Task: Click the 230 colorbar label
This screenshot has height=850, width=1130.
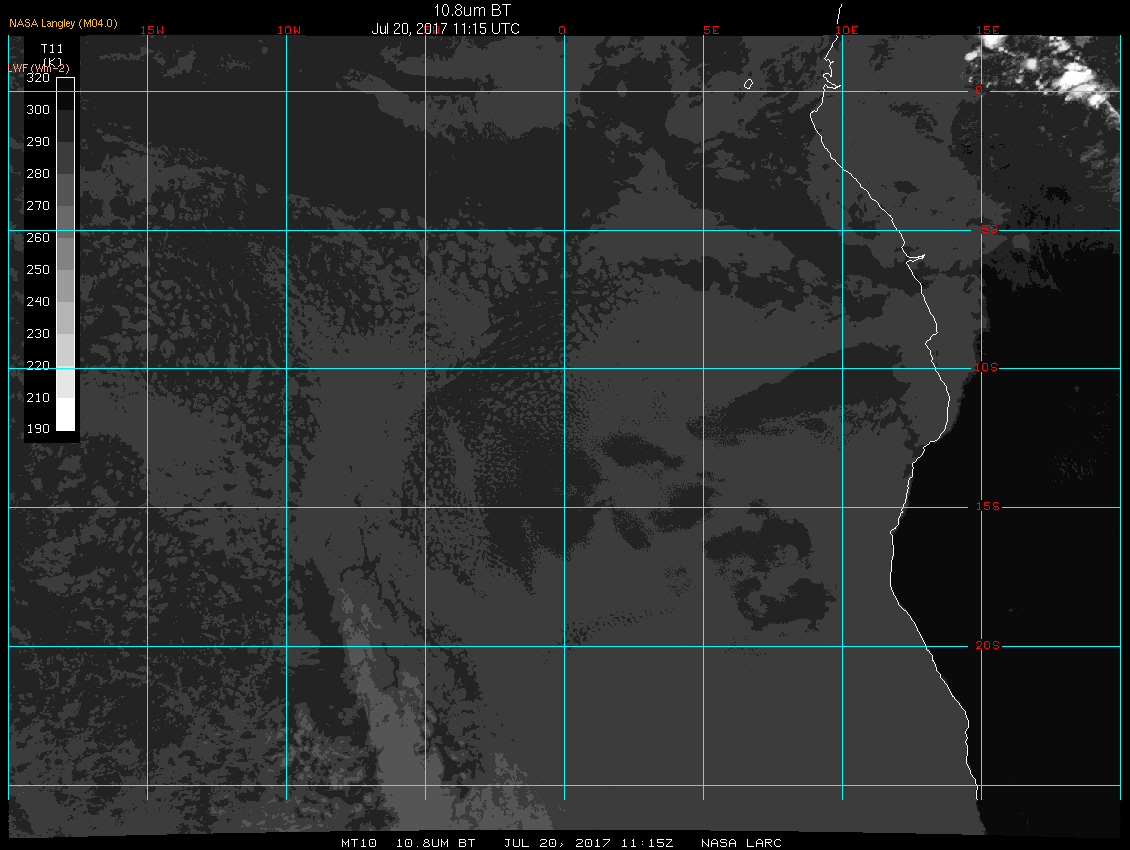Action: (38, 334)
